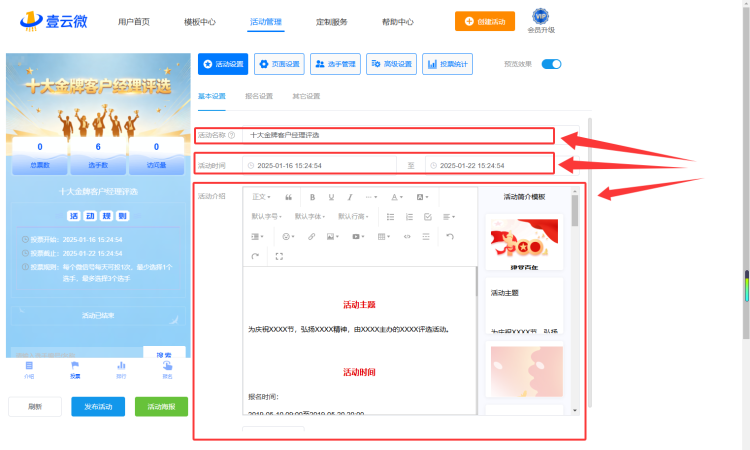Undo the last edit in the editor
The width and height of the screenshot is (750, 450).
click(x=450, y=237)
